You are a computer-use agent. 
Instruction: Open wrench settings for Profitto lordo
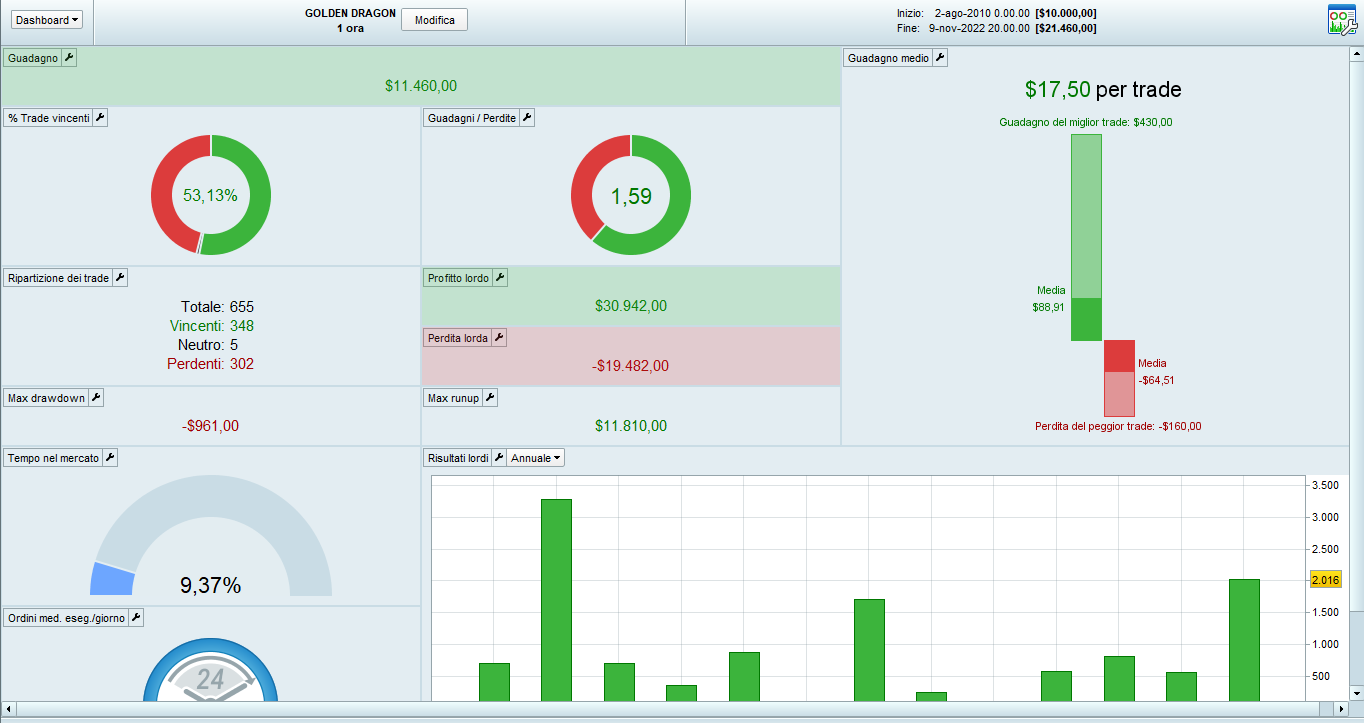coord(500,278)
